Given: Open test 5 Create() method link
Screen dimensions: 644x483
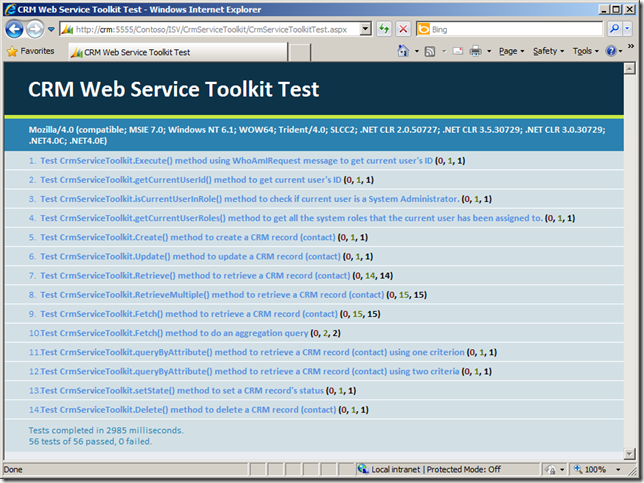Looking at the screenshot, I should [188, 237].
